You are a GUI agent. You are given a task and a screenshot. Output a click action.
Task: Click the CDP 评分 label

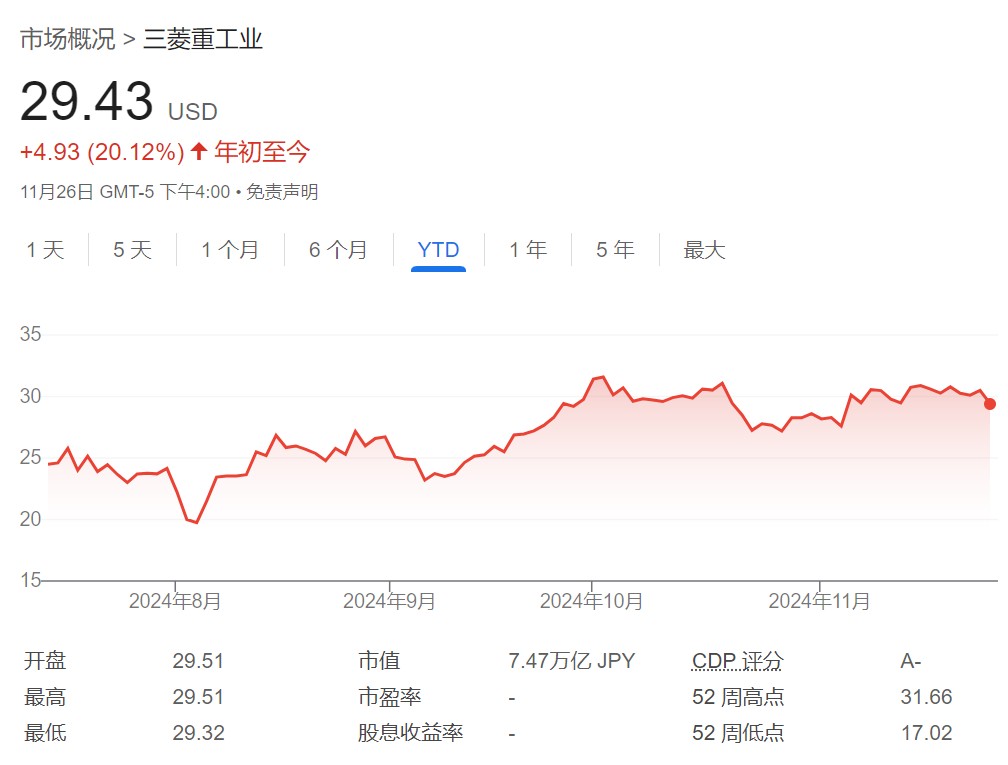pyautogui.click(x=738, y=661)
